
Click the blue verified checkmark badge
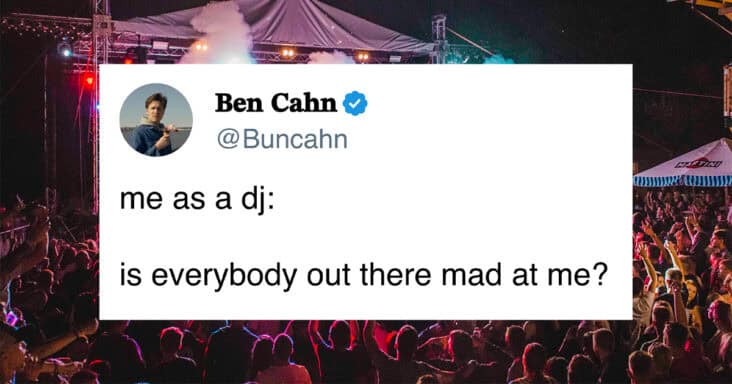[355, 103]
